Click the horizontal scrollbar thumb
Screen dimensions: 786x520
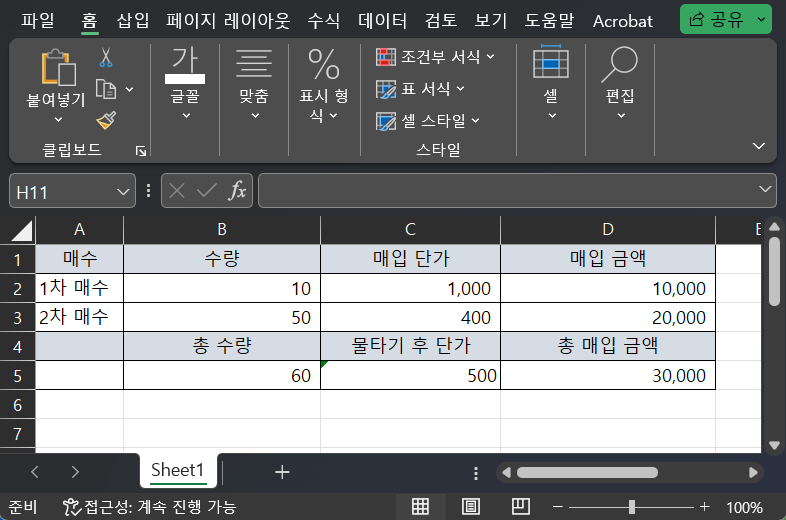point(587,472)
